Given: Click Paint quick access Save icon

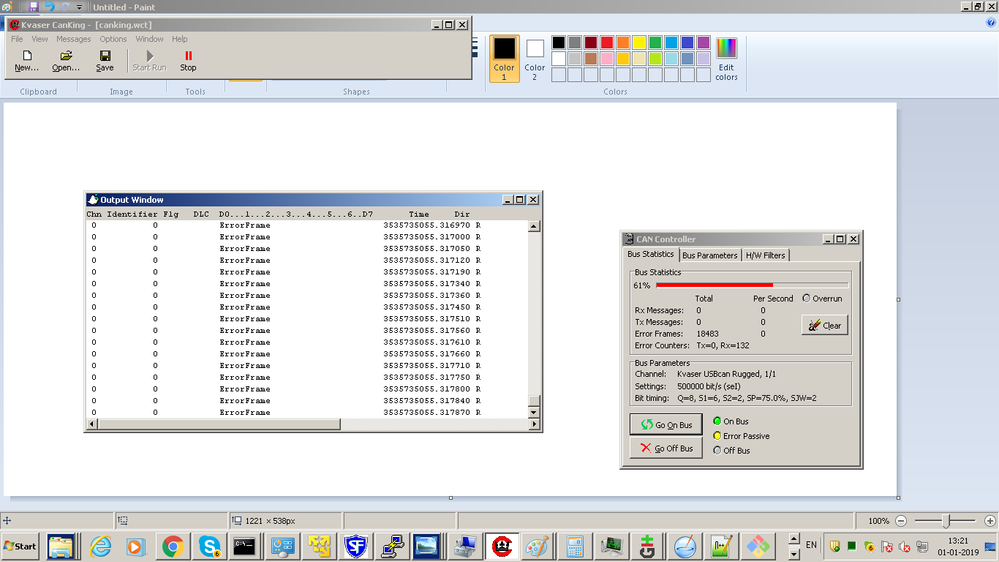Looking at the screenshot, I should point(33,7).
